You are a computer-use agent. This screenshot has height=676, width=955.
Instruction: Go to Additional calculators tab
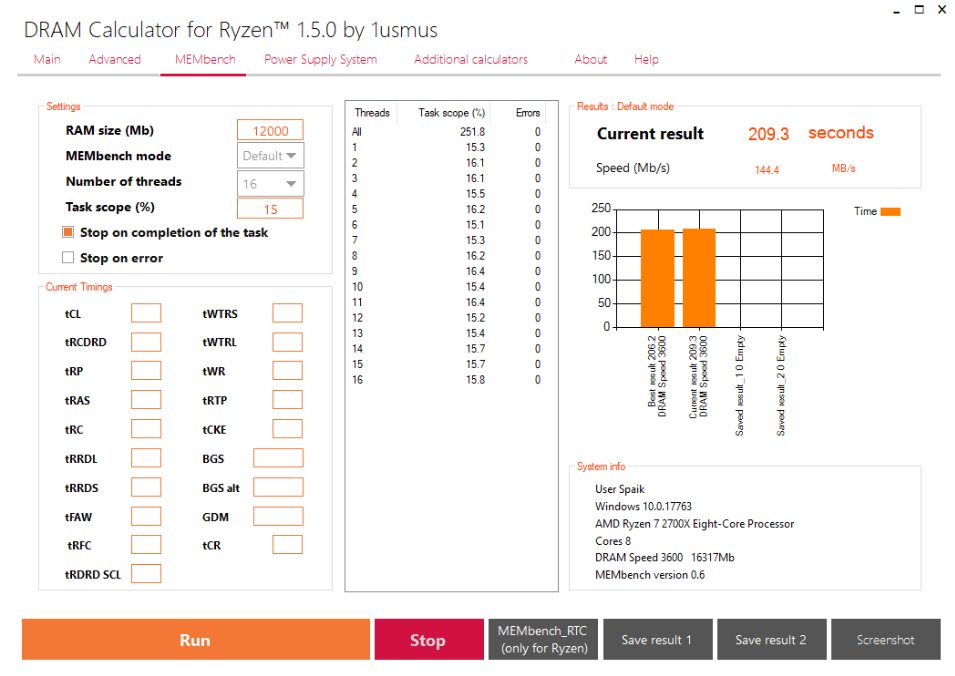(471, 60)
